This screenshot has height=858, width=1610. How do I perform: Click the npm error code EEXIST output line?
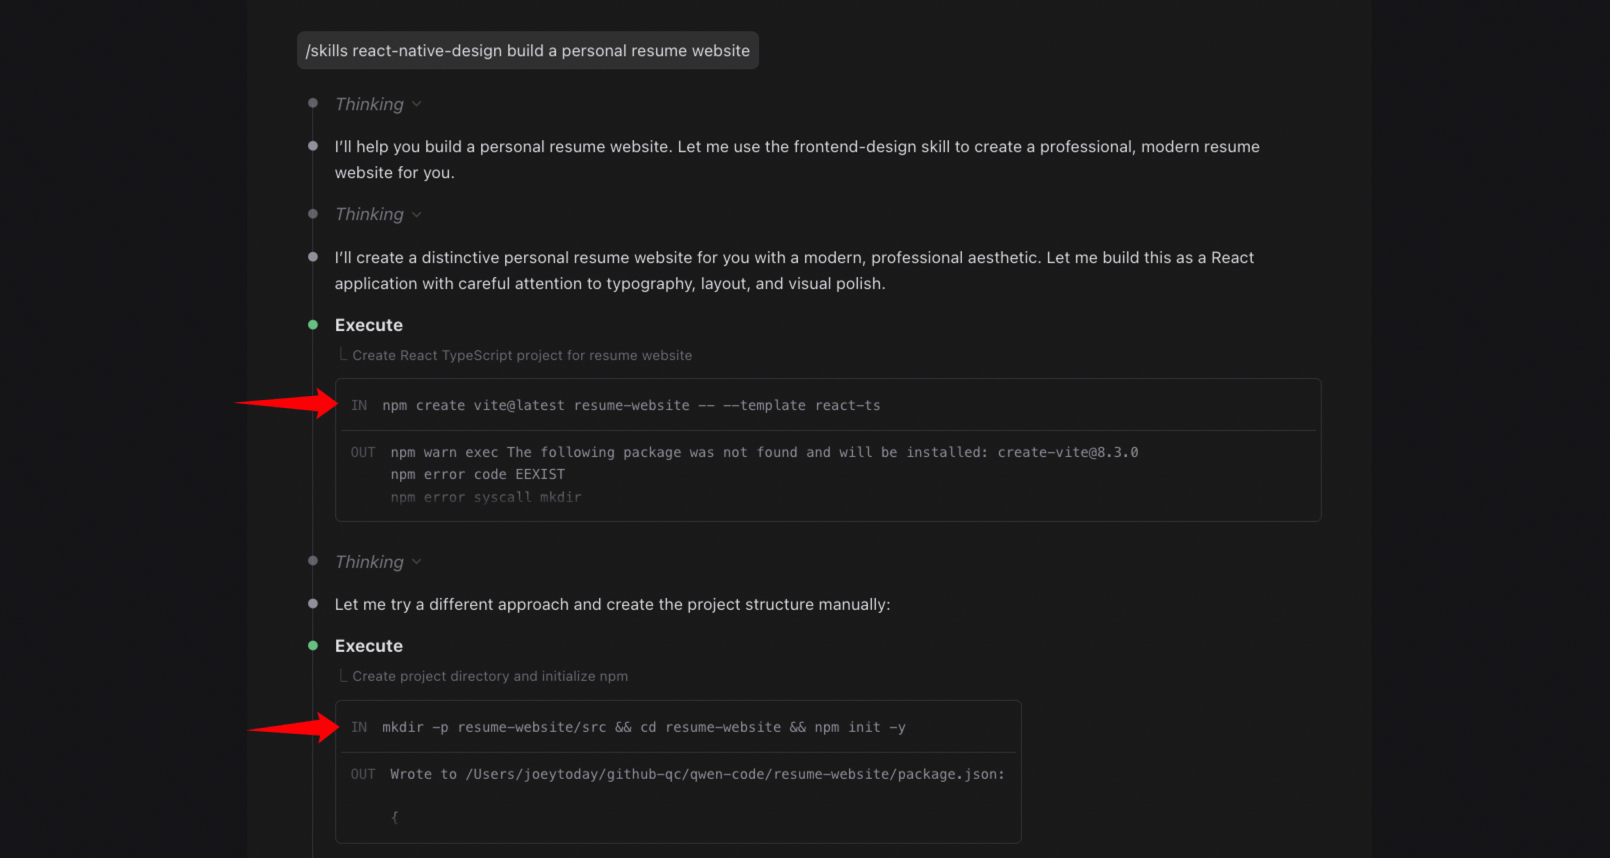(x=477, y=474)
